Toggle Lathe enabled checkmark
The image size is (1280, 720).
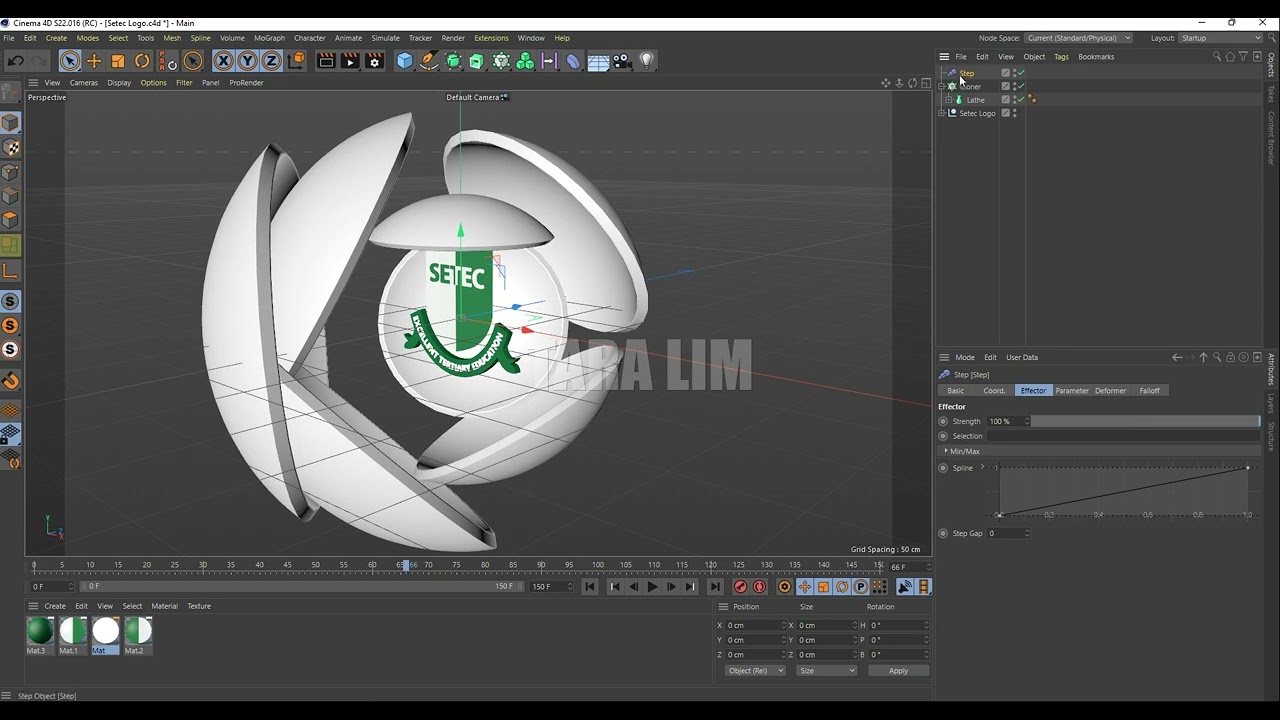[1021, 99]
